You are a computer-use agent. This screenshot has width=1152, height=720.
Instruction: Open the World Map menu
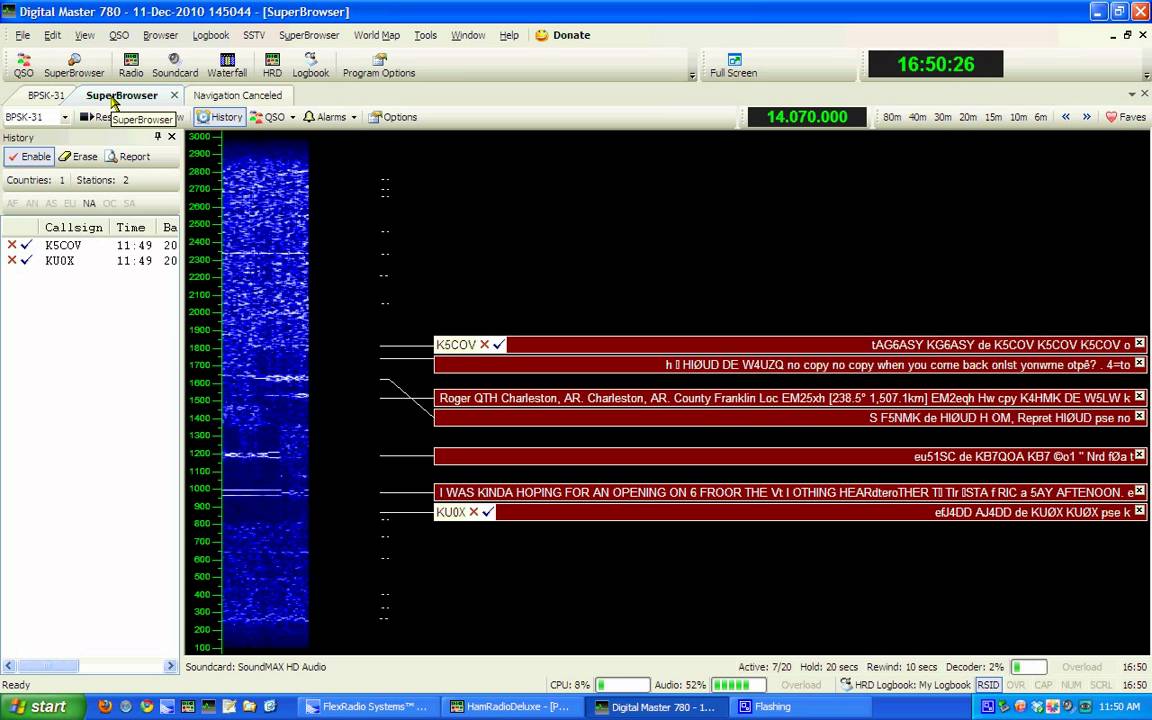click(376, 35)
